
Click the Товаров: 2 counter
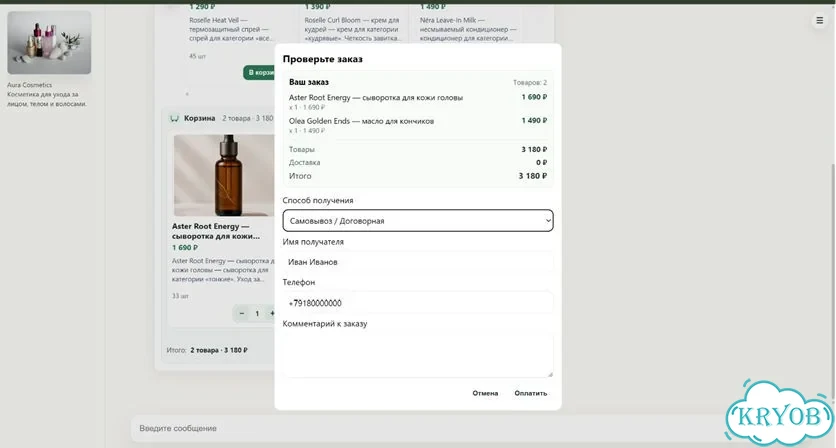[530, 83]
